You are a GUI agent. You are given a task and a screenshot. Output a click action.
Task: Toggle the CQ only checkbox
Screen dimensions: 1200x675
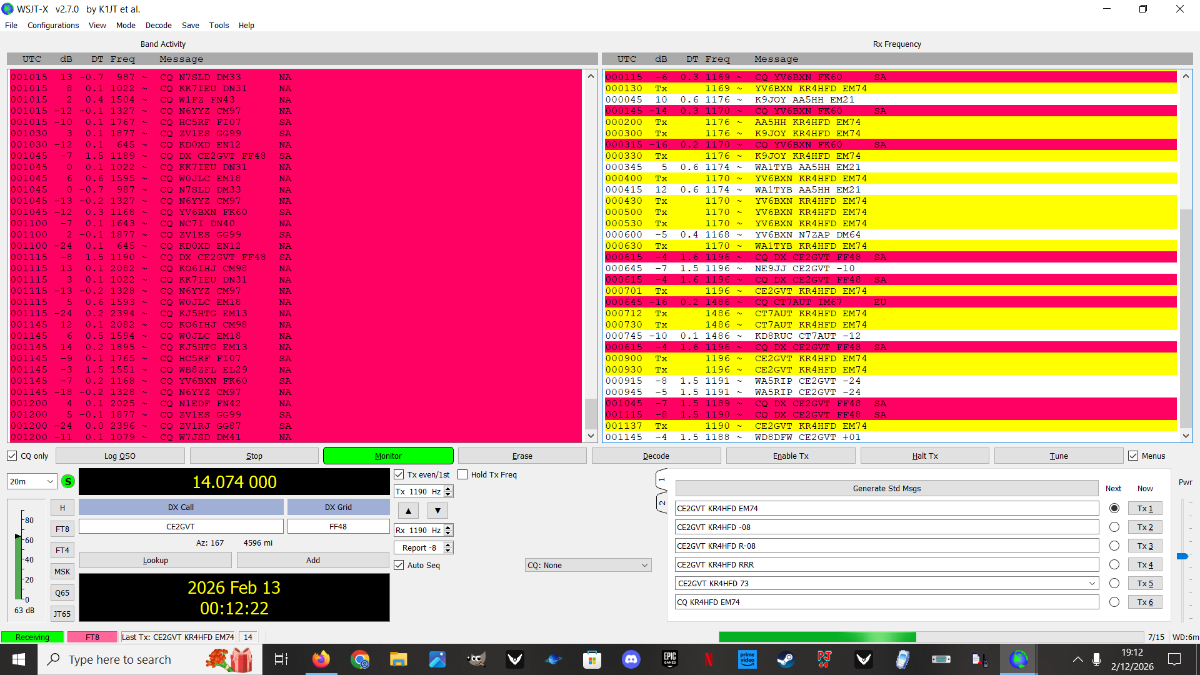click(x=13, y=456)
